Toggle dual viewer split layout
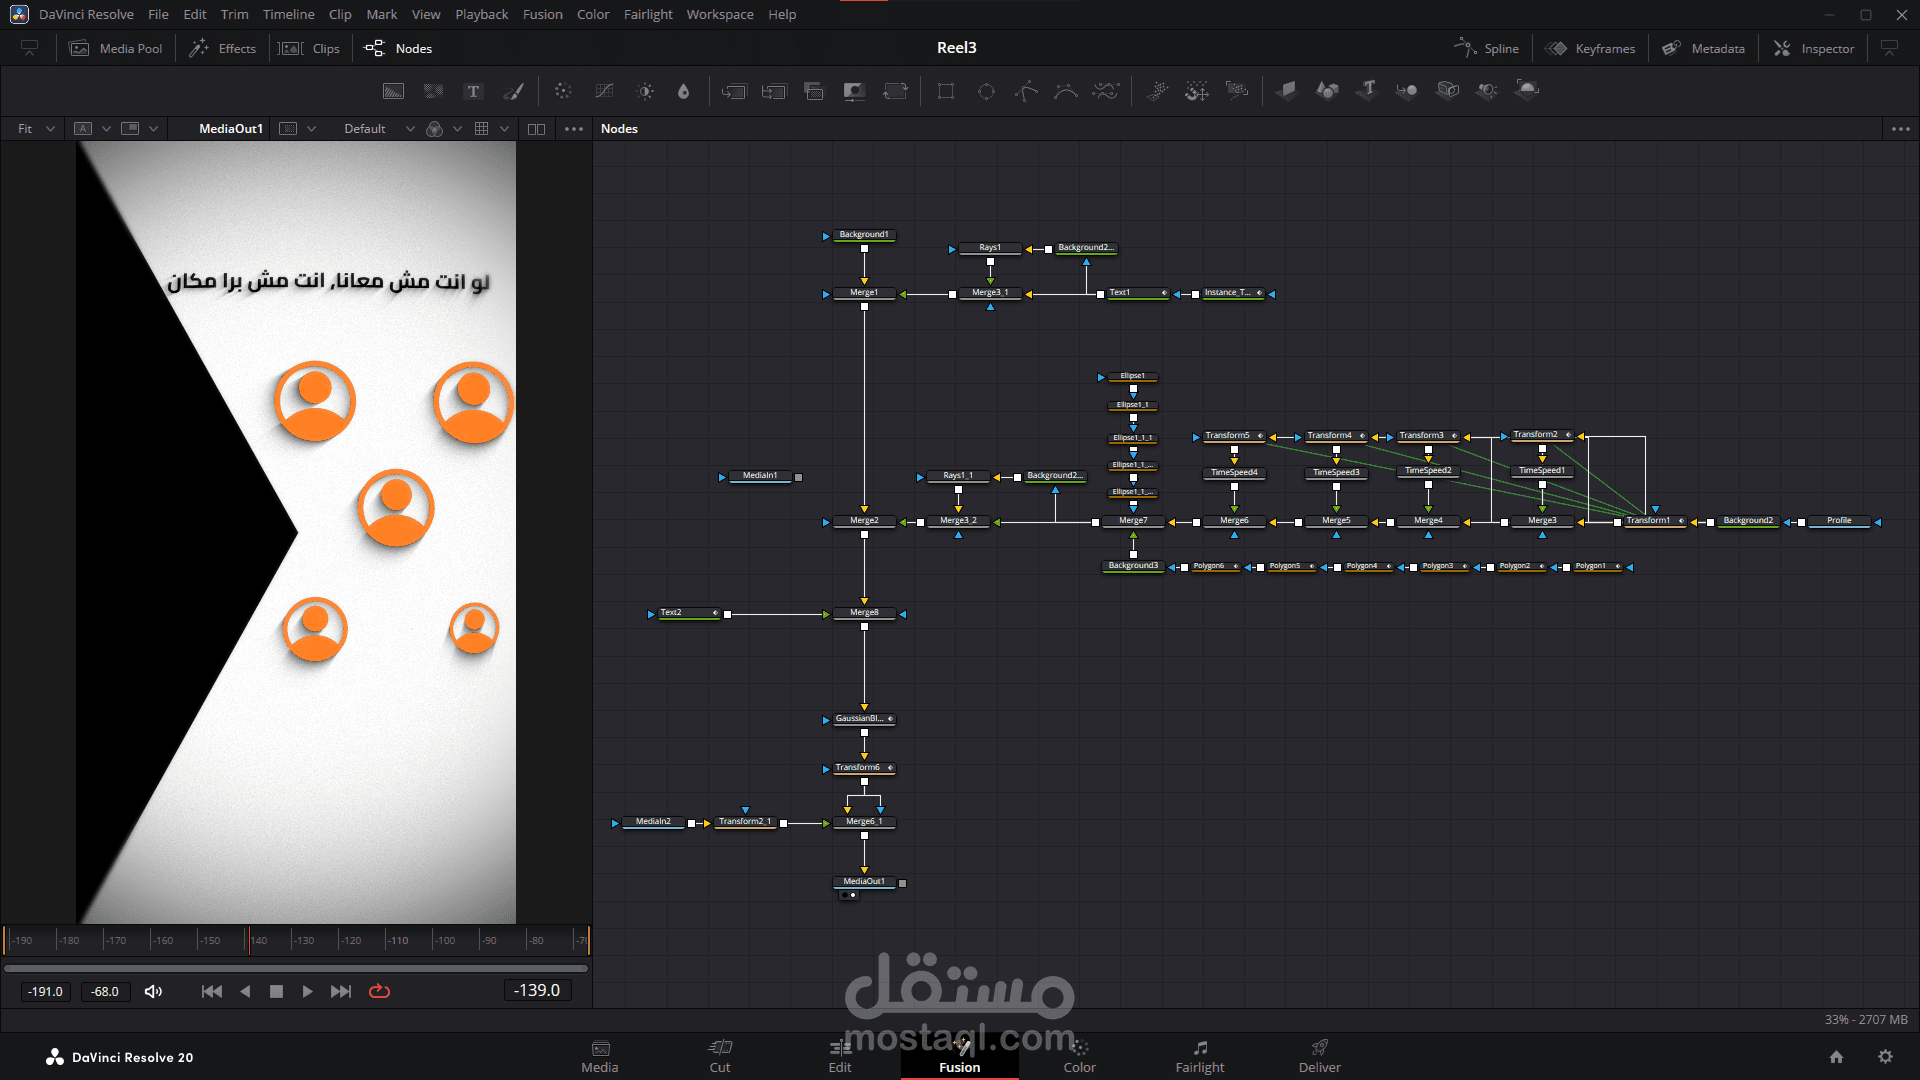This screenshot has width=1920, height=1080. (x=536, y=129)
